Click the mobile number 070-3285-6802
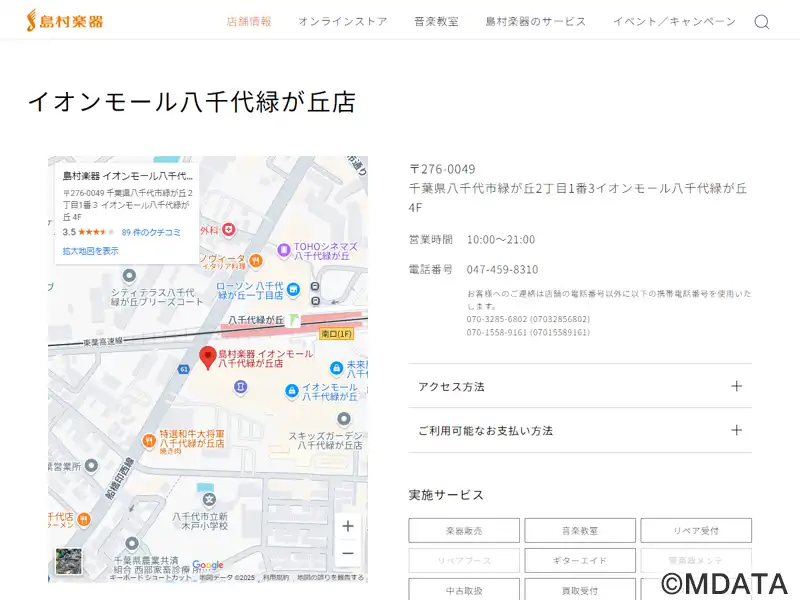800x600 pixels. [496, 319]
